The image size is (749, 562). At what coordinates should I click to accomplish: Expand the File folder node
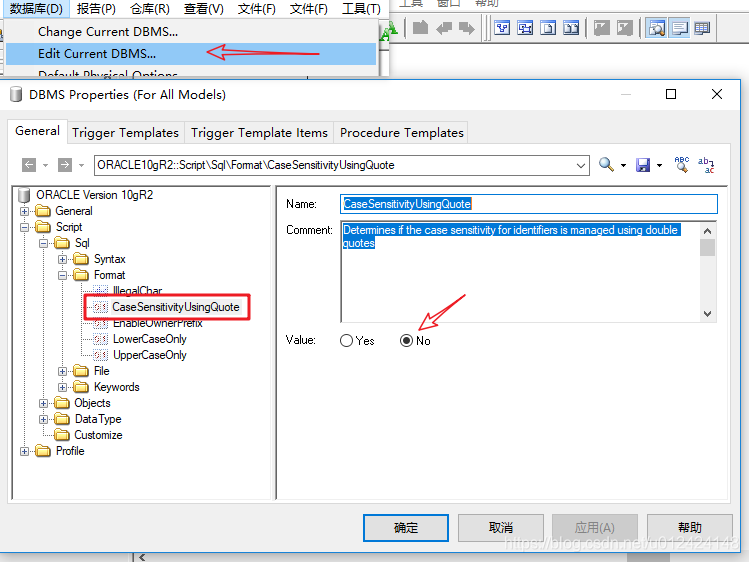click(x=63, y=371)
